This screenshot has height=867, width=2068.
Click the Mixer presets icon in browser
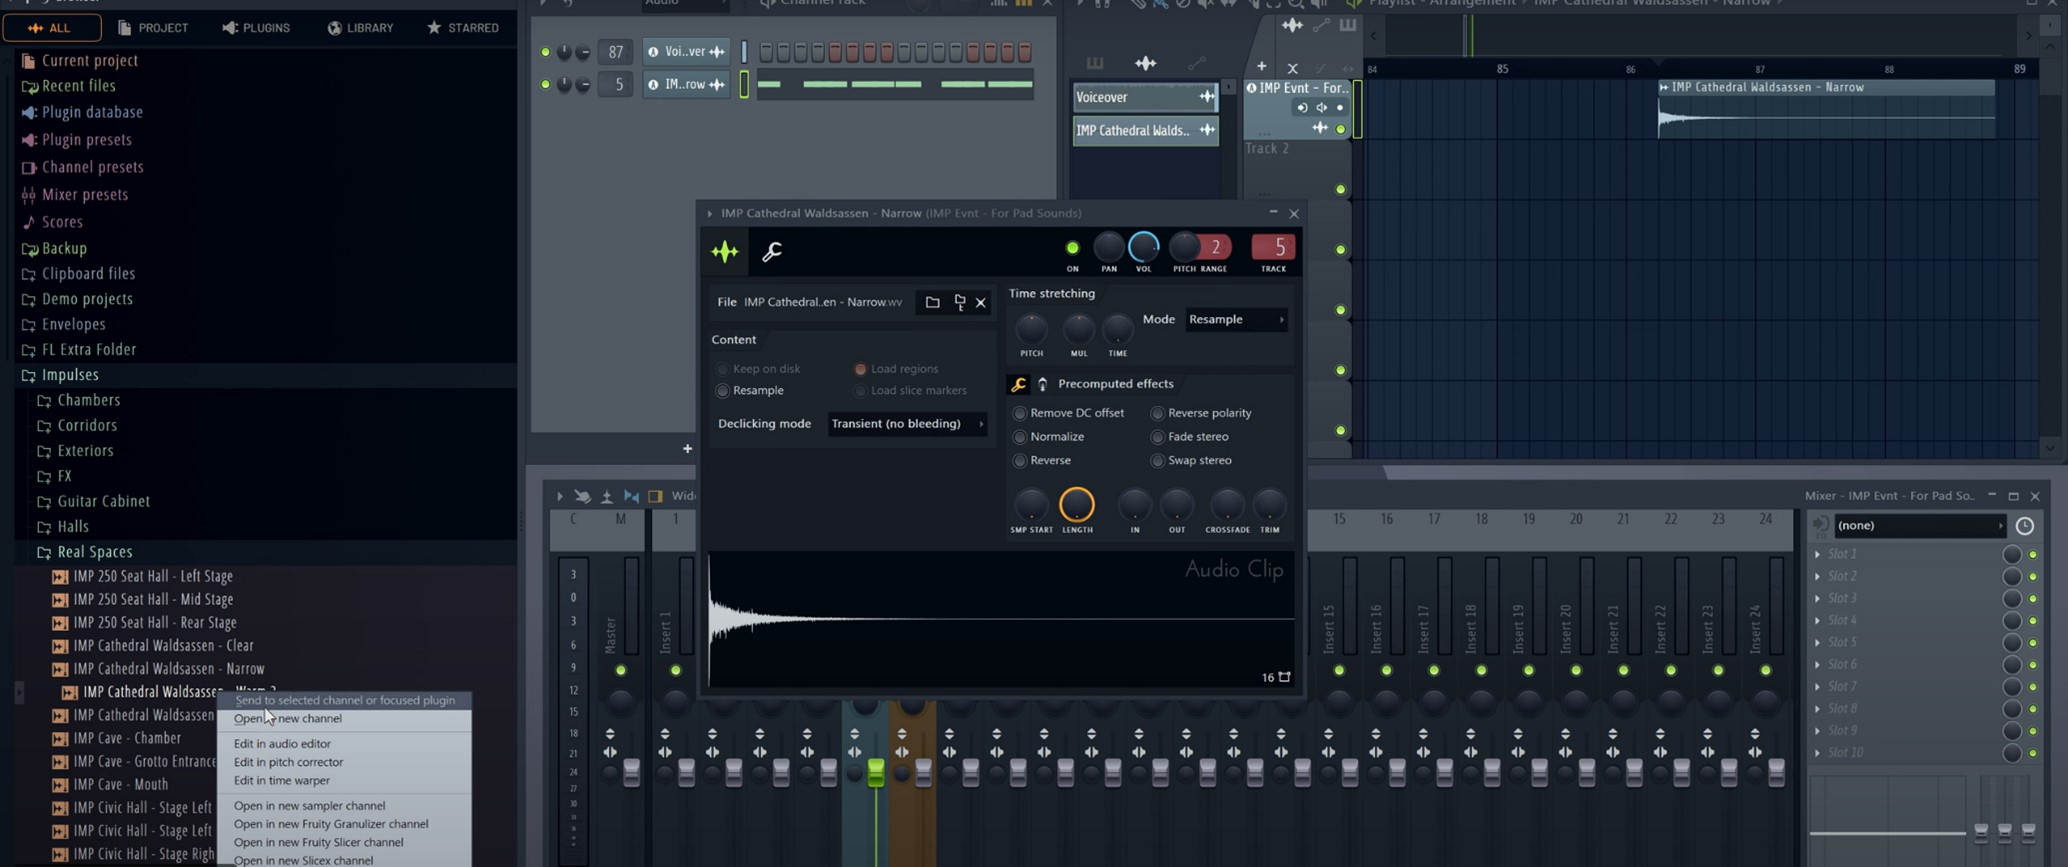tap(29, 195)
